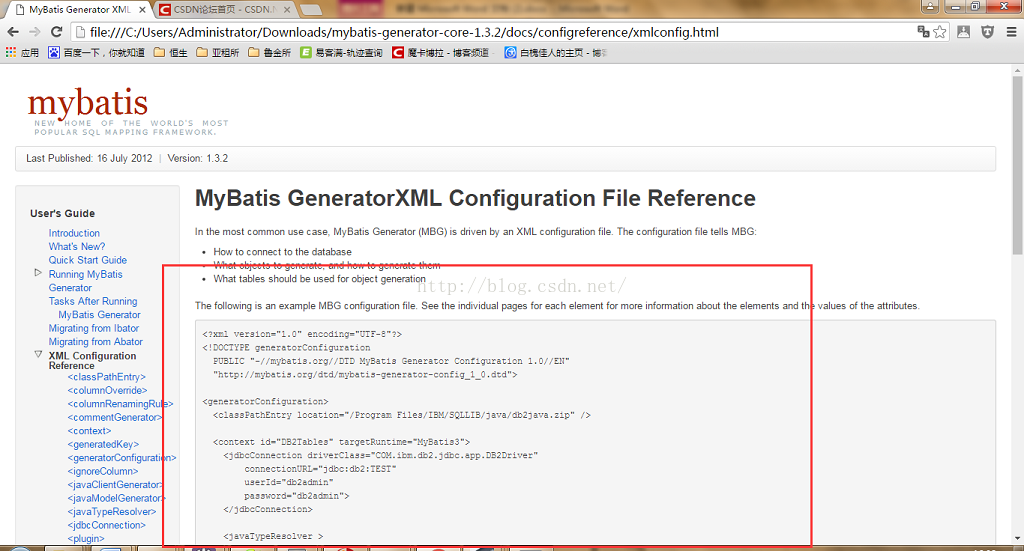
Task: Open the 白槐佳人的主页 bookmark
Action: coord(556,52)
